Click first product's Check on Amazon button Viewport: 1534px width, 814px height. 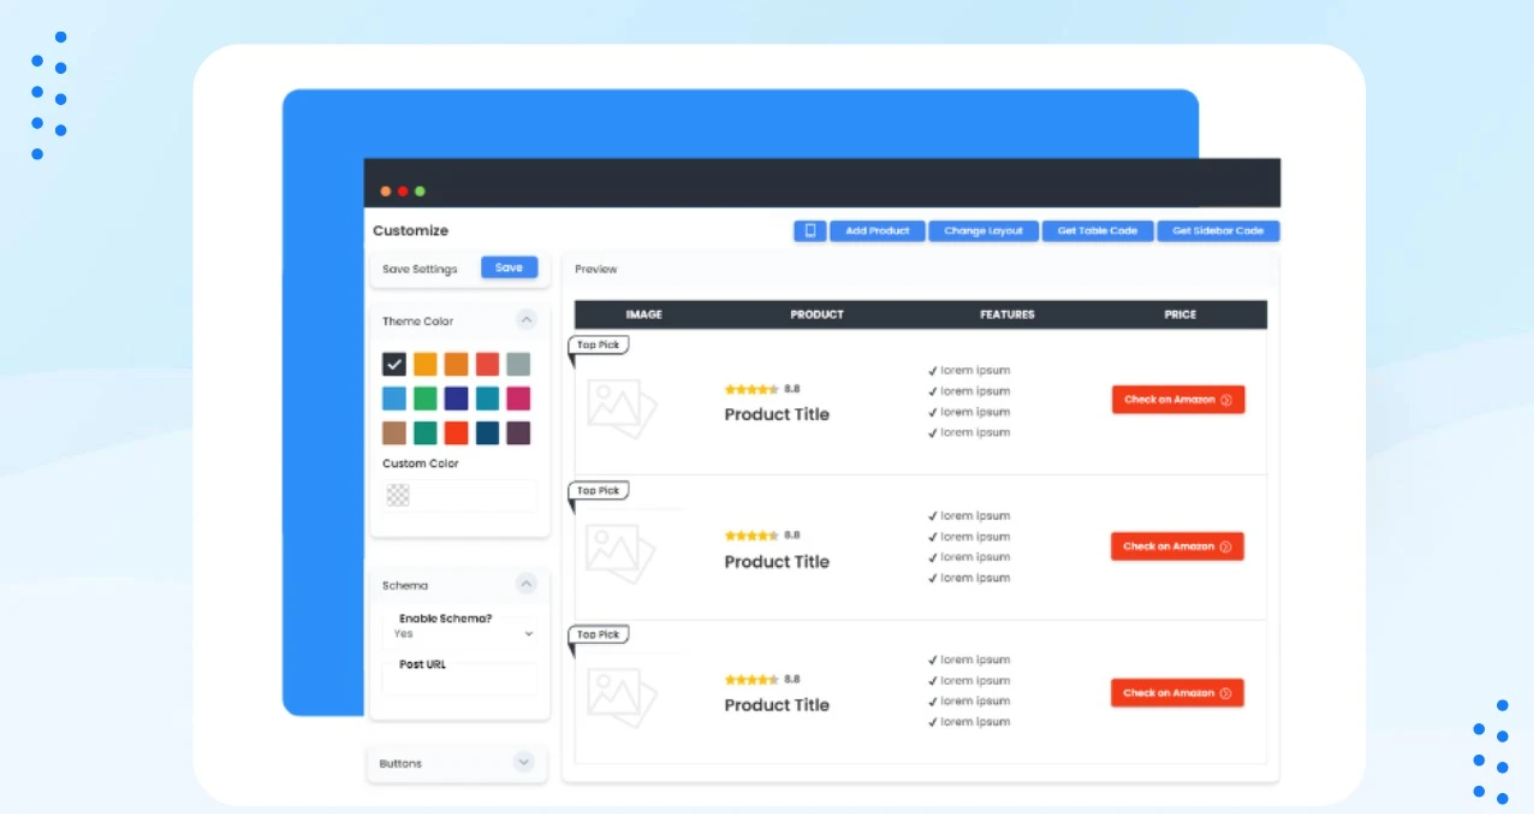[1177, 400]
